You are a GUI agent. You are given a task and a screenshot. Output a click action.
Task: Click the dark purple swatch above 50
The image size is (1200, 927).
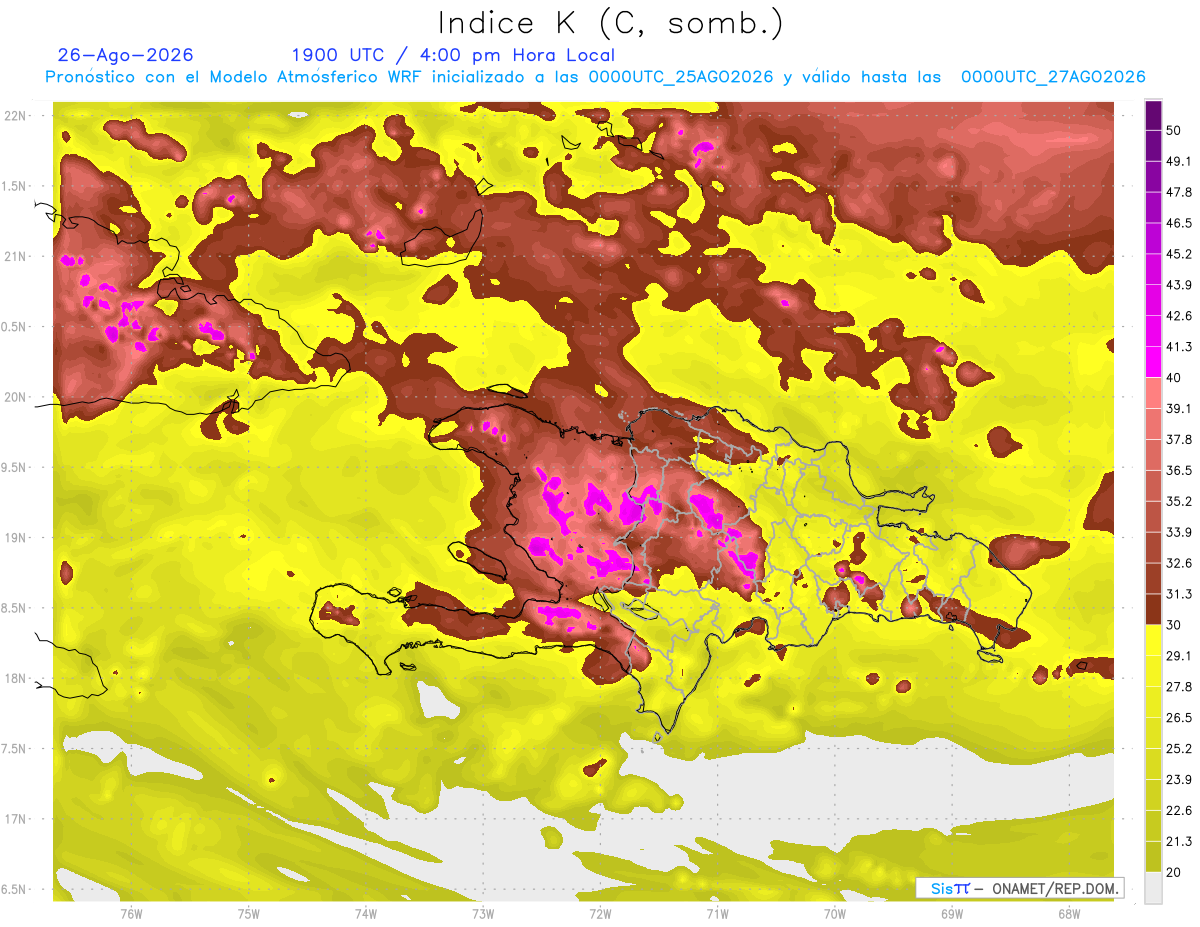click(x=1153, y=116)
